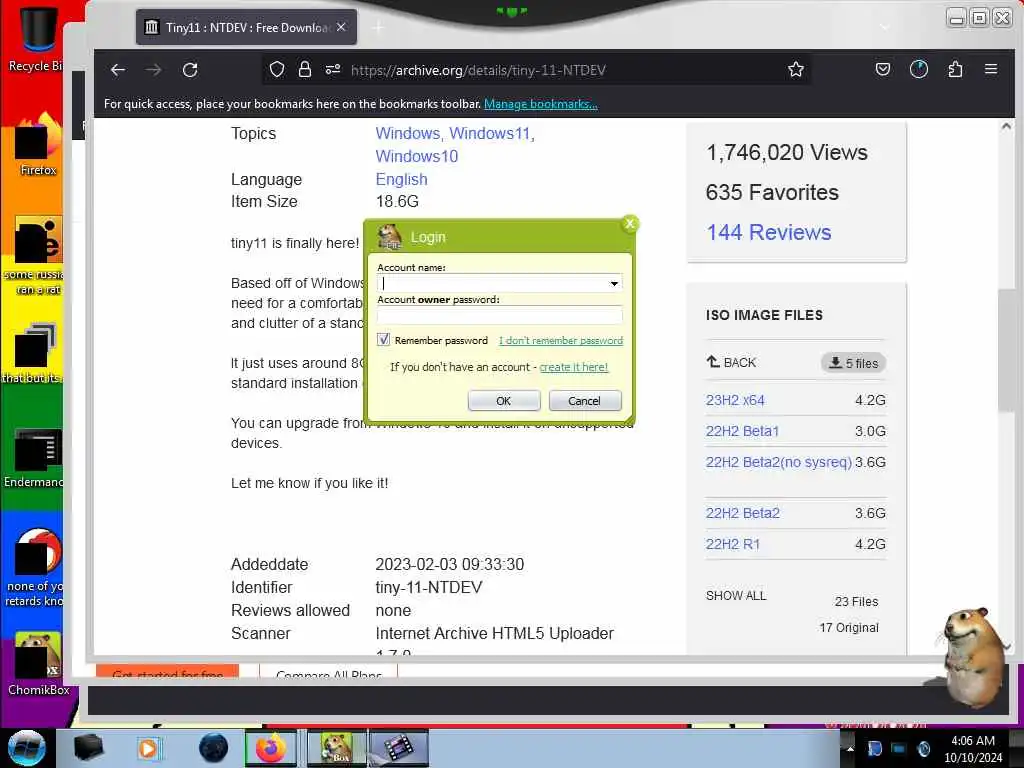The image size is (1024, 768).
Task: Follow 'create it here!' link
Action: coord(573,367)
